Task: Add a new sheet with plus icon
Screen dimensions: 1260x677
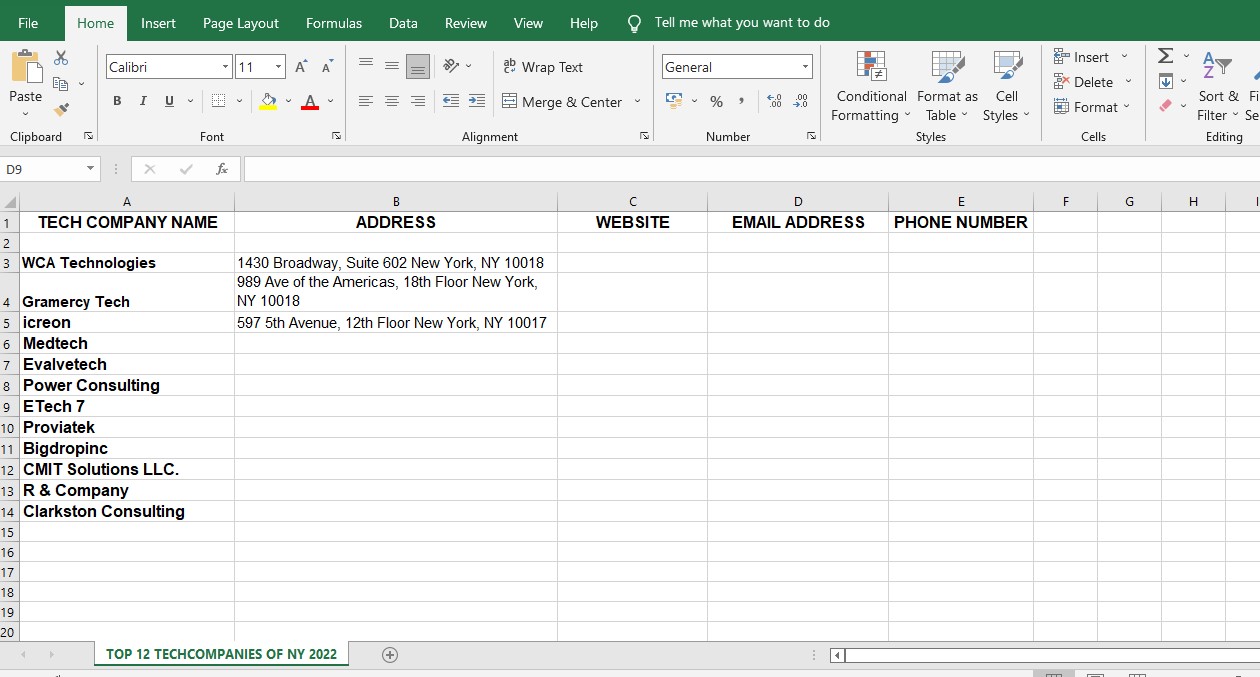Action: [390, 655]
